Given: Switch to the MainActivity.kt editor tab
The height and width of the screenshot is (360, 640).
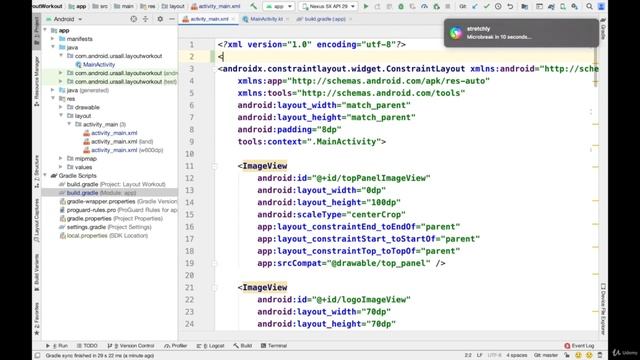Looking at the screenshot, I should (266, 19).
